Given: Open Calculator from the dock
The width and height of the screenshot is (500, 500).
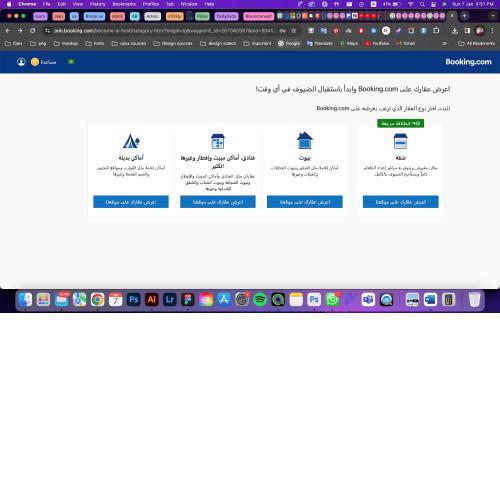Looking at the screenshot, I should [449, 300].
